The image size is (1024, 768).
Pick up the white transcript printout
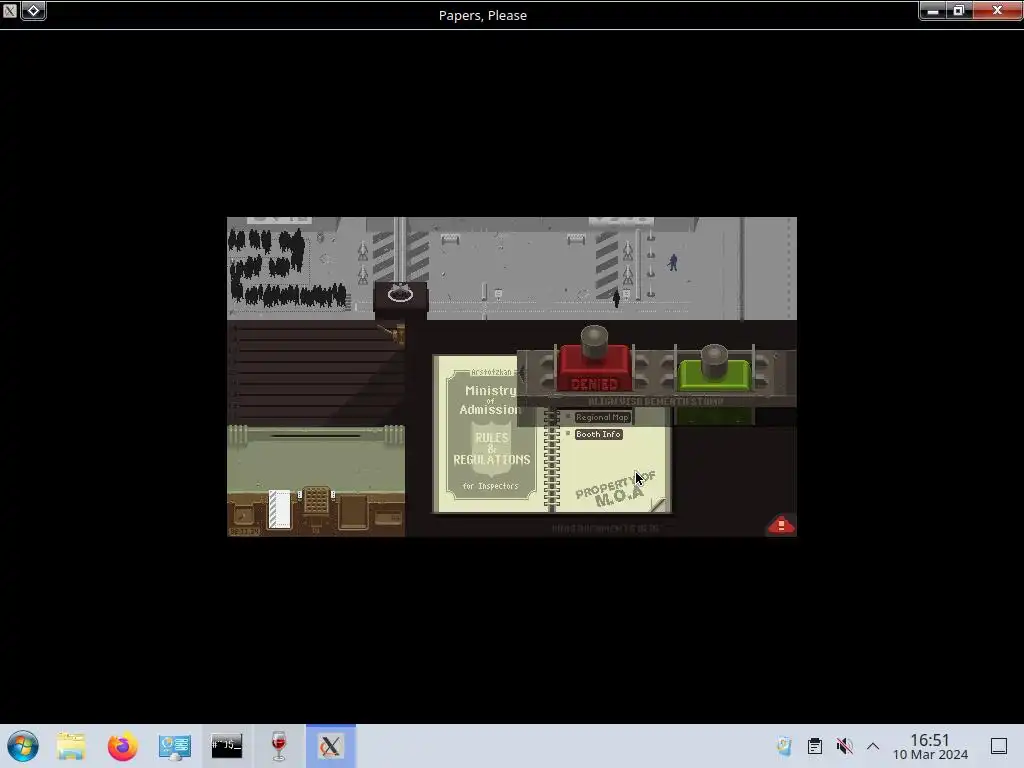[x=280, y=509]
